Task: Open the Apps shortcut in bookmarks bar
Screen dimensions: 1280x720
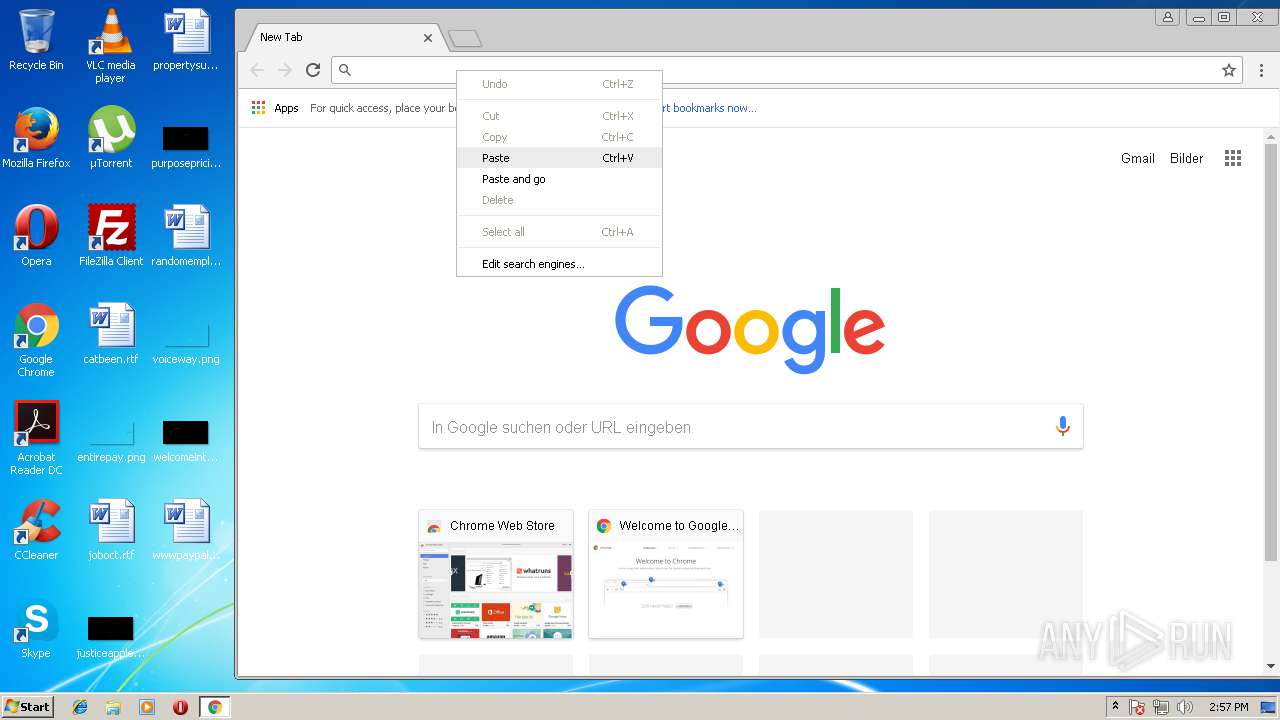Action: point(275,108)
